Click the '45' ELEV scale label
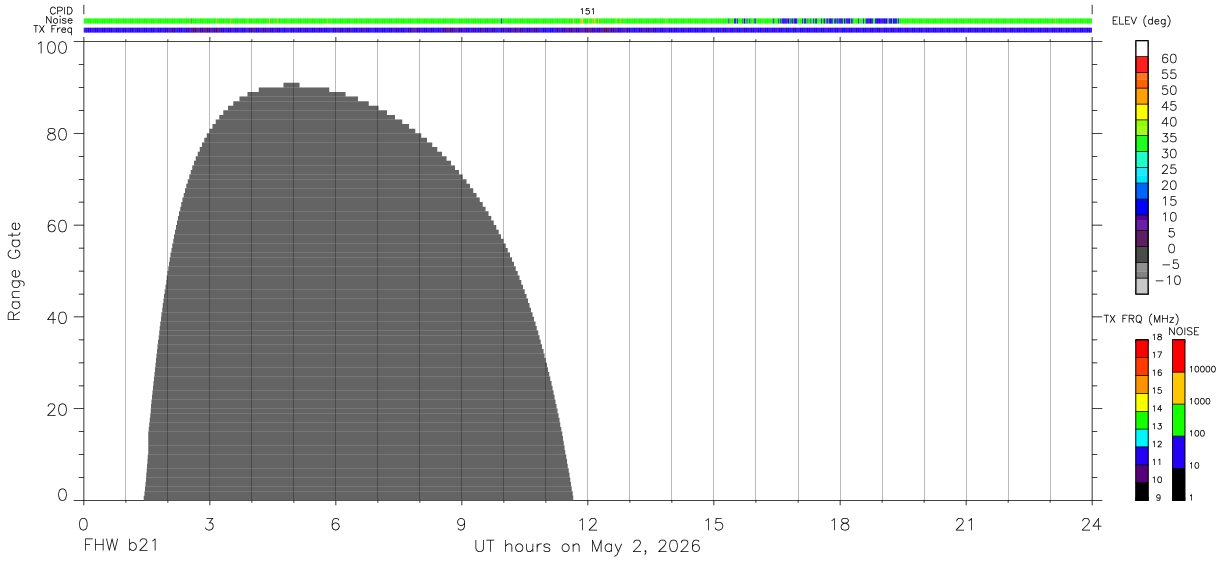This screenshot has height=567, width=1228. click(x=1168, y=106)
